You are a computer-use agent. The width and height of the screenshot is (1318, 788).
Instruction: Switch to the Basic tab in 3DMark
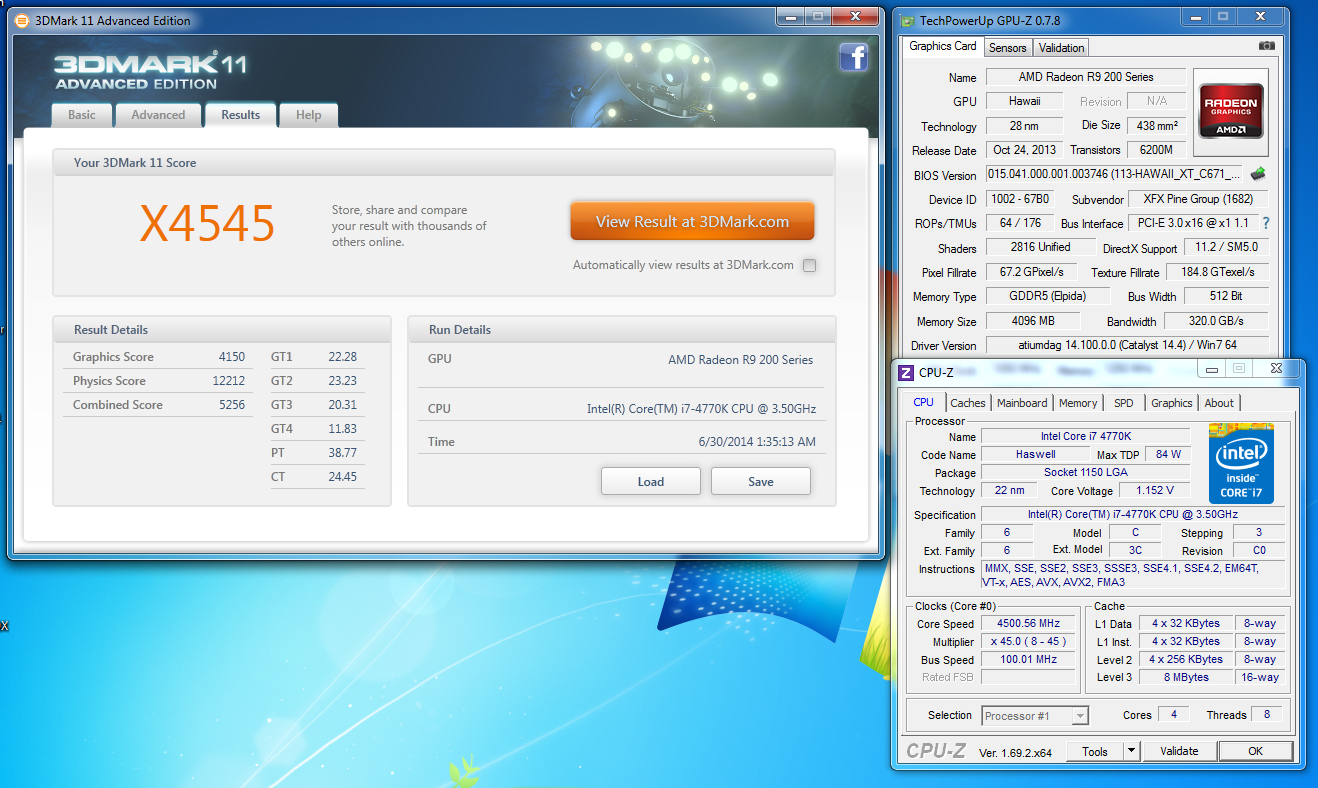click(x=82, y=115)
